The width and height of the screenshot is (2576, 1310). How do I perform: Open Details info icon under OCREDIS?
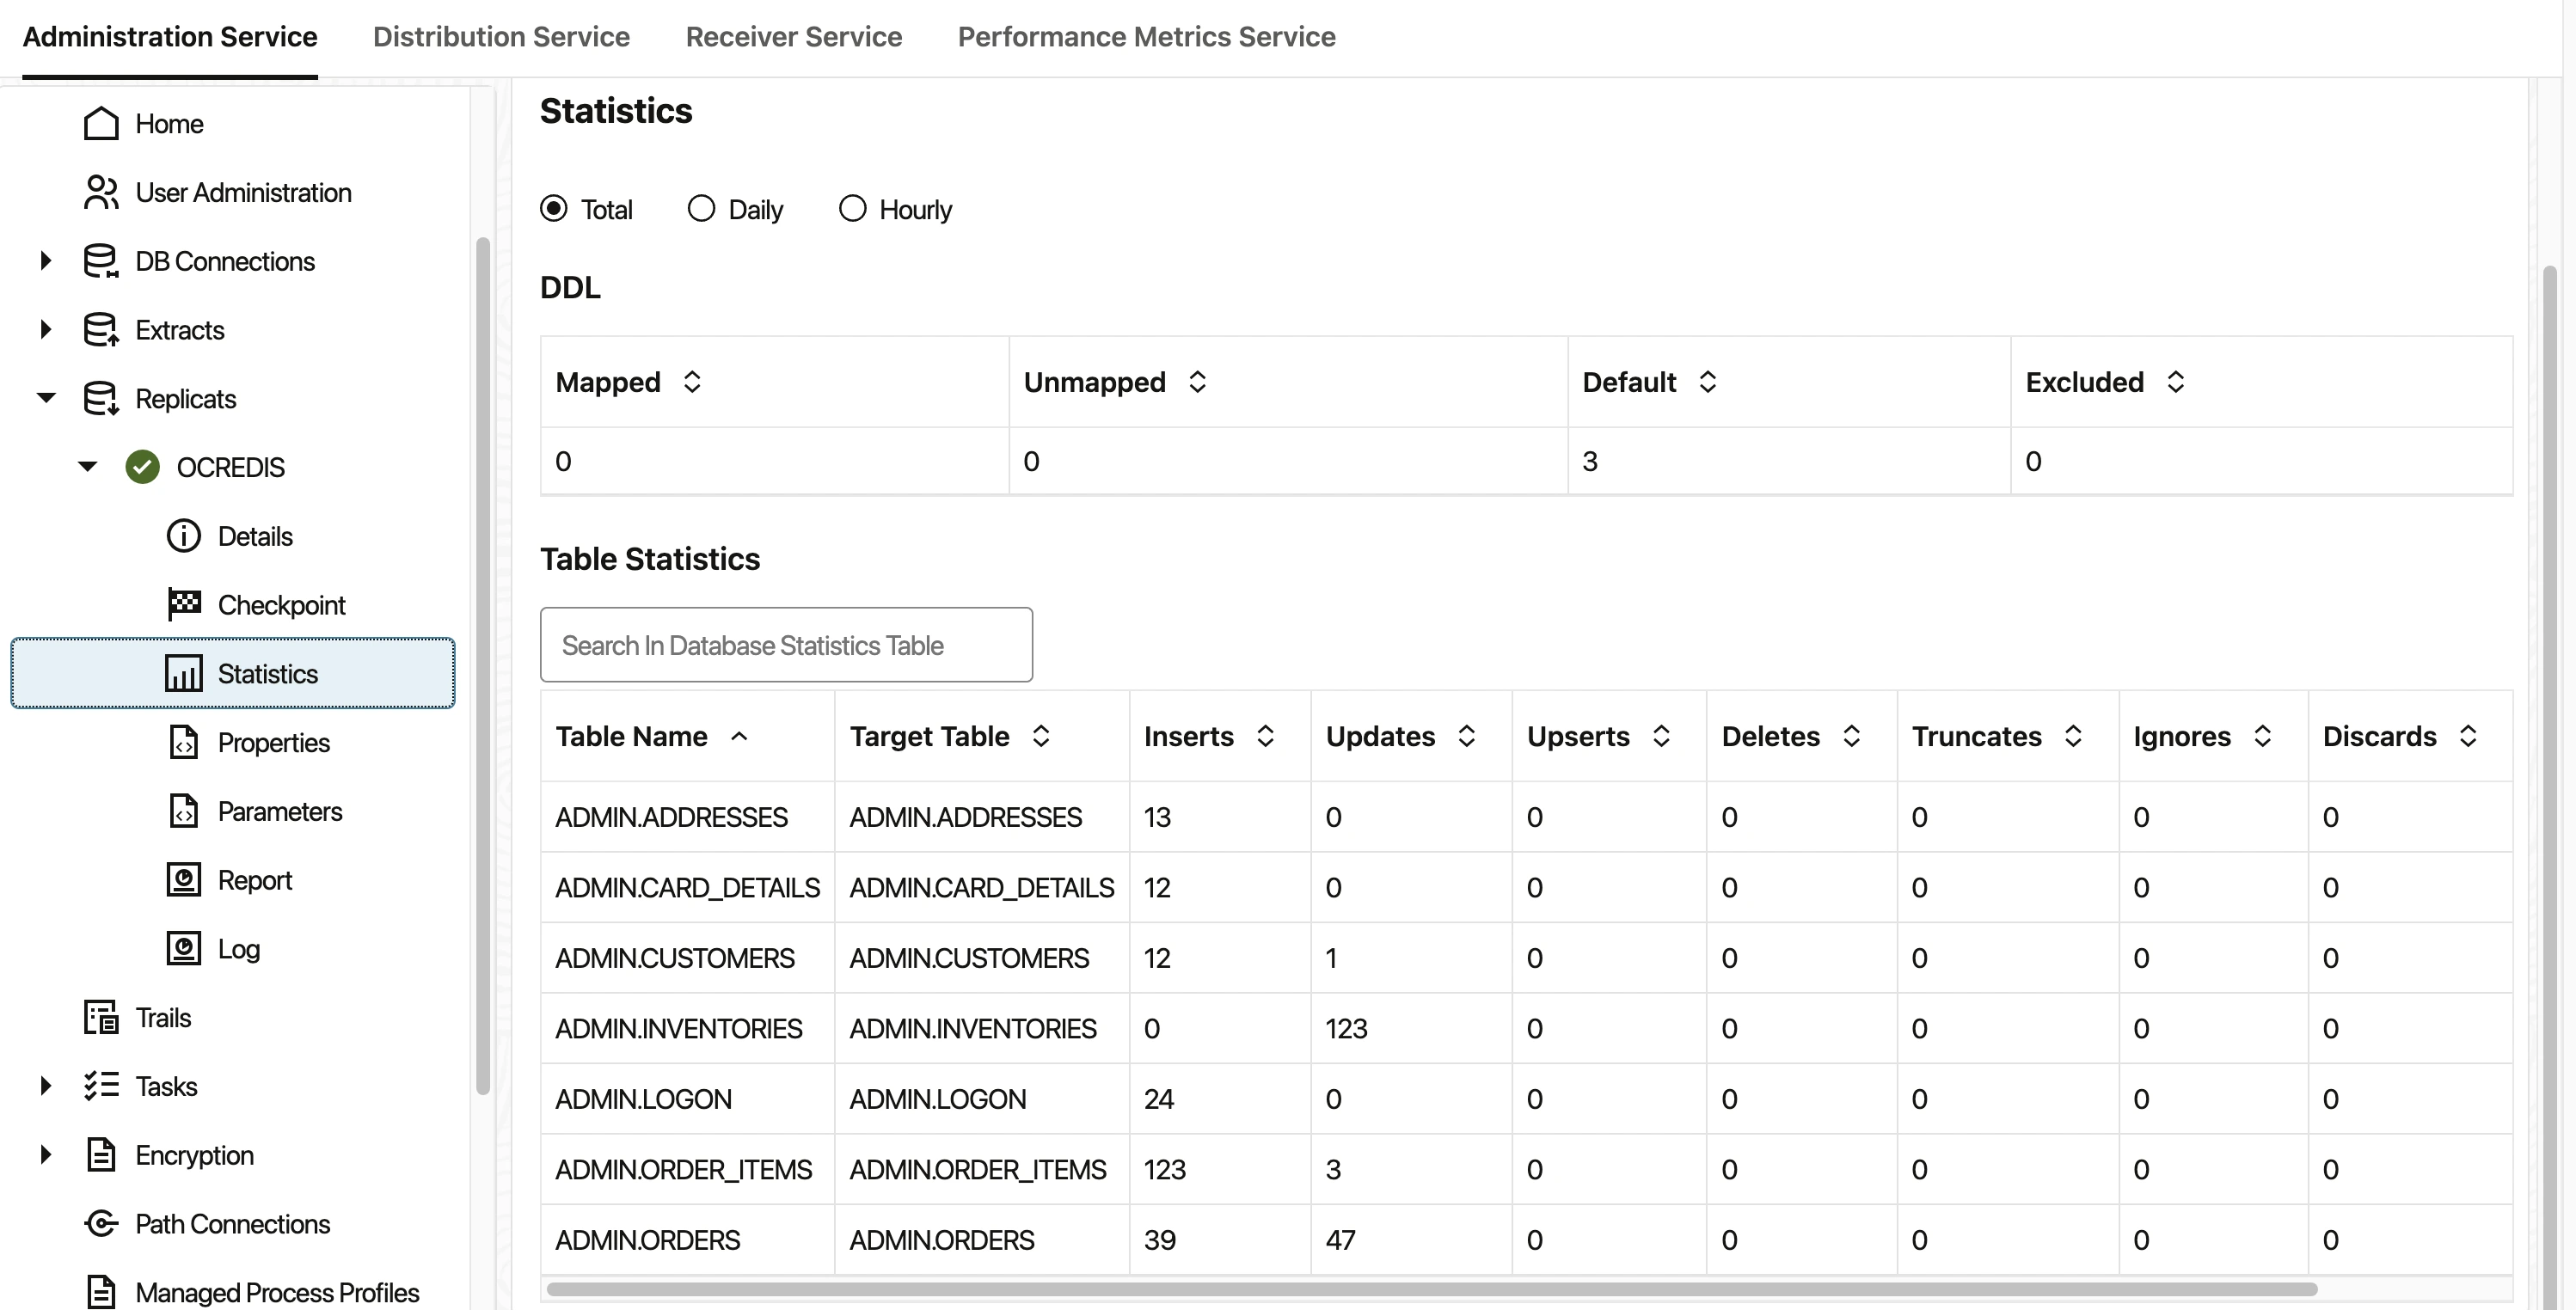click(184, 536)
